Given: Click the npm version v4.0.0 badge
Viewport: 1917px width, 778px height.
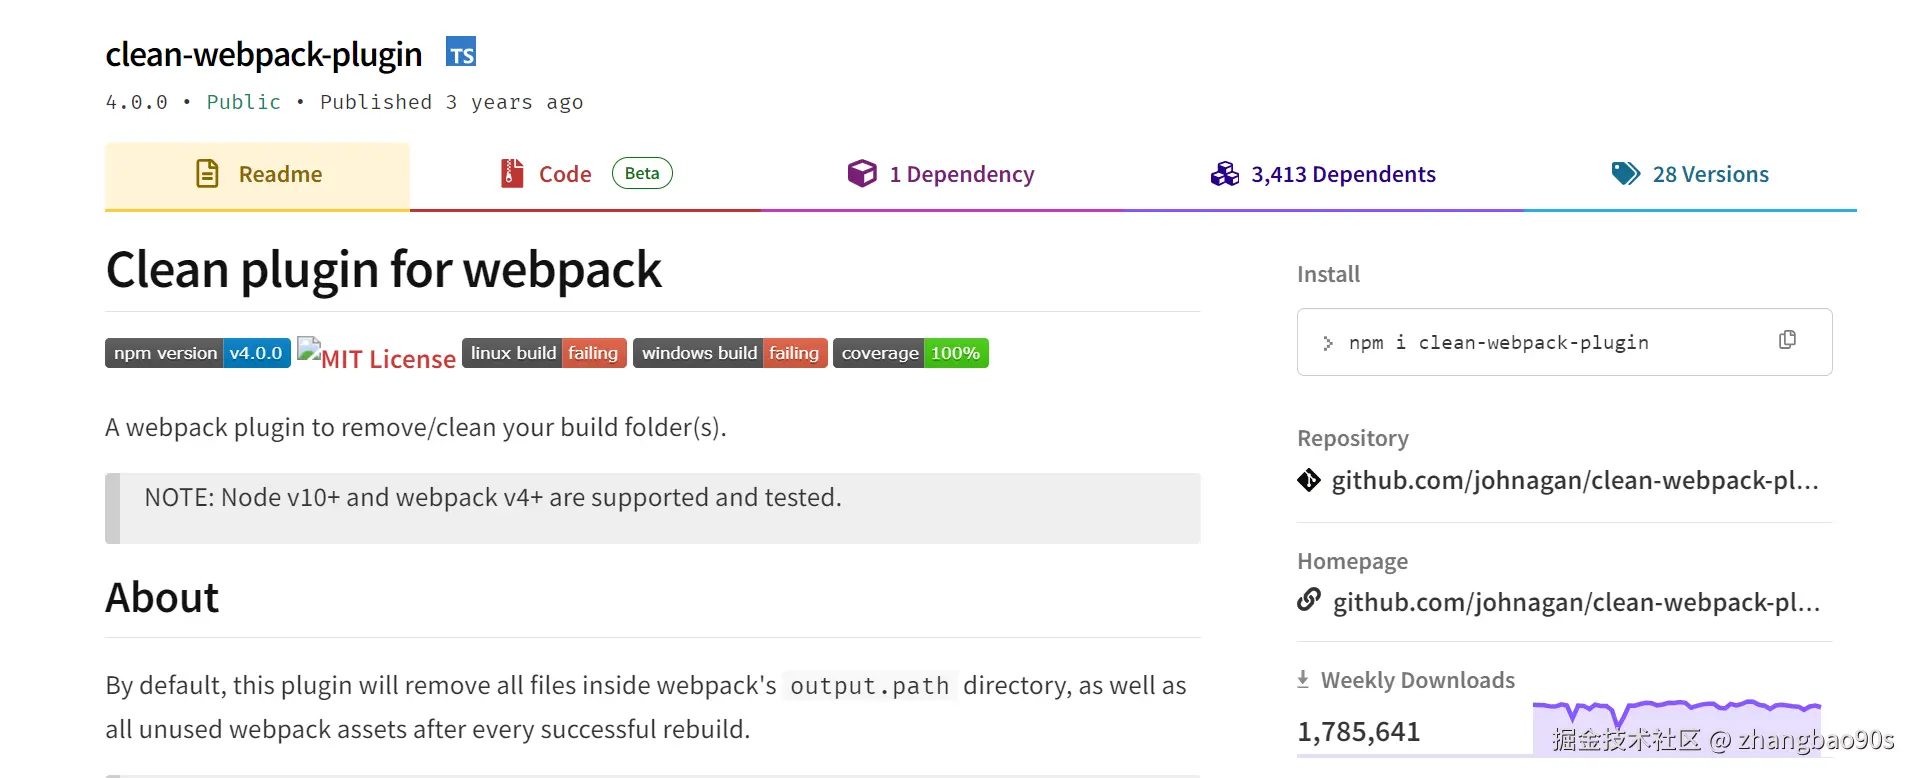Looking at the screenshot, I should click(x=198, y=353).
